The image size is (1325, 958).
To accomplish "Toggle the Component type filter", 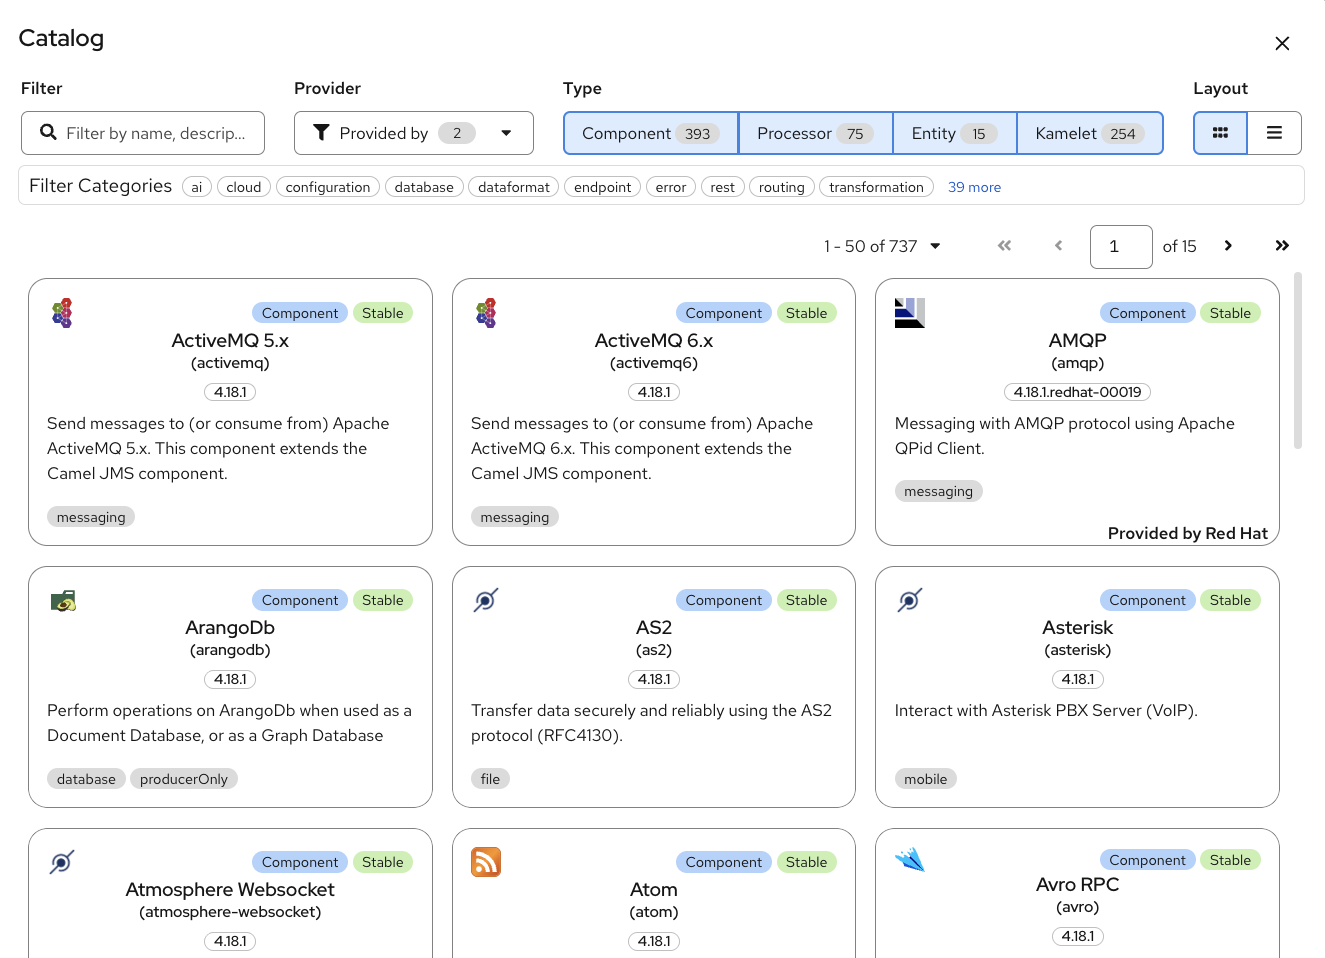I will [x=651, y=133].
